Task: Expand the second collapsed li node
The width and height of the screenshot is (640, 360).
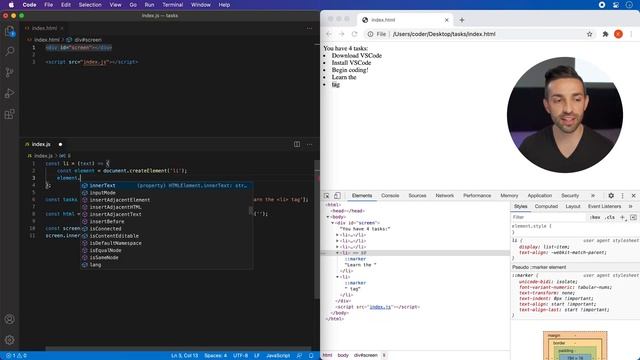Action: [338, 241]
